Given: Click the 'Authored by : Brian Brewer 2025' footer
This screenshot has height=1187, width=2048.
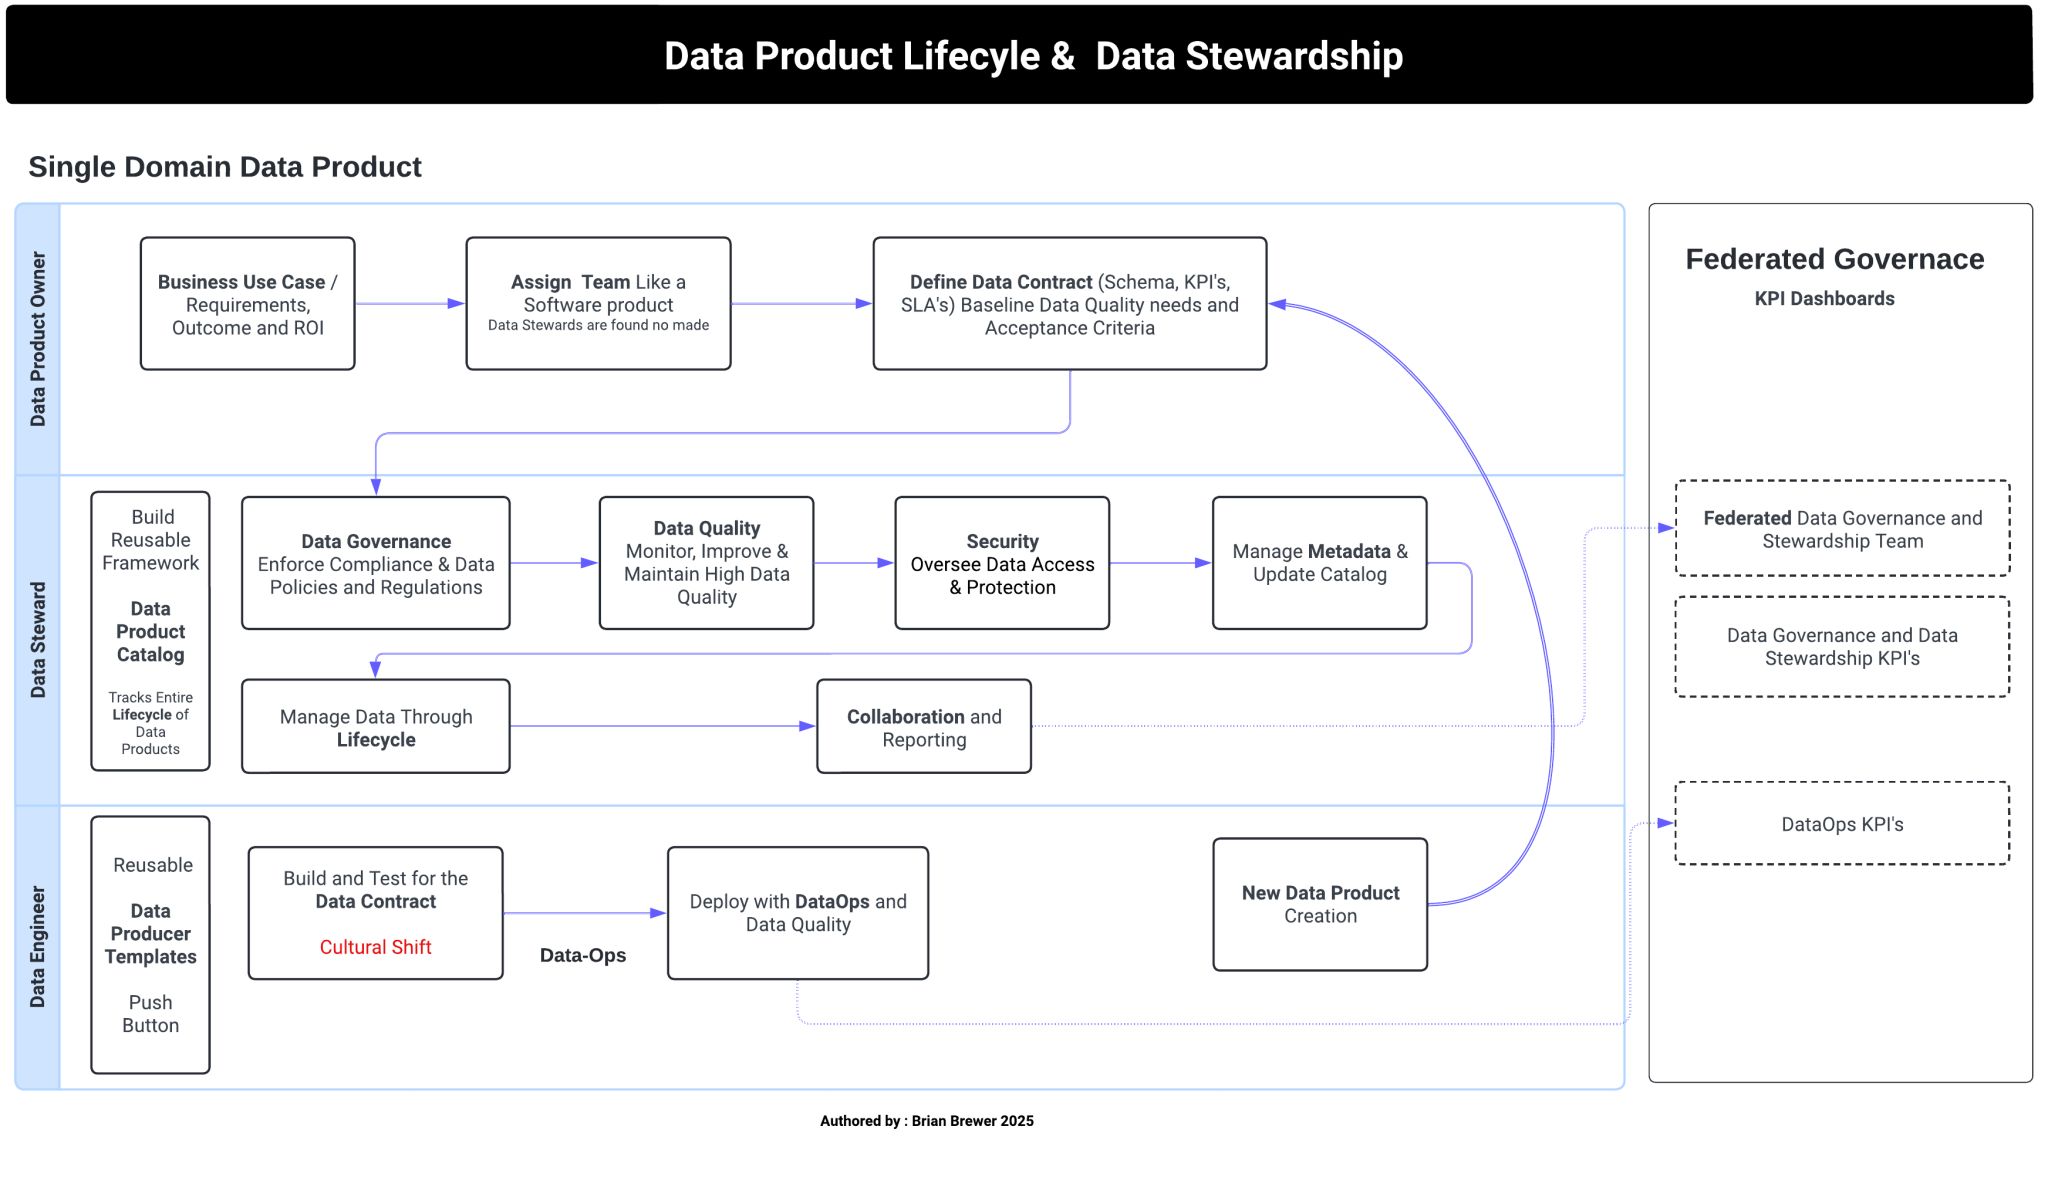Looking at the screenshot, I should (x=927, y=1121).
